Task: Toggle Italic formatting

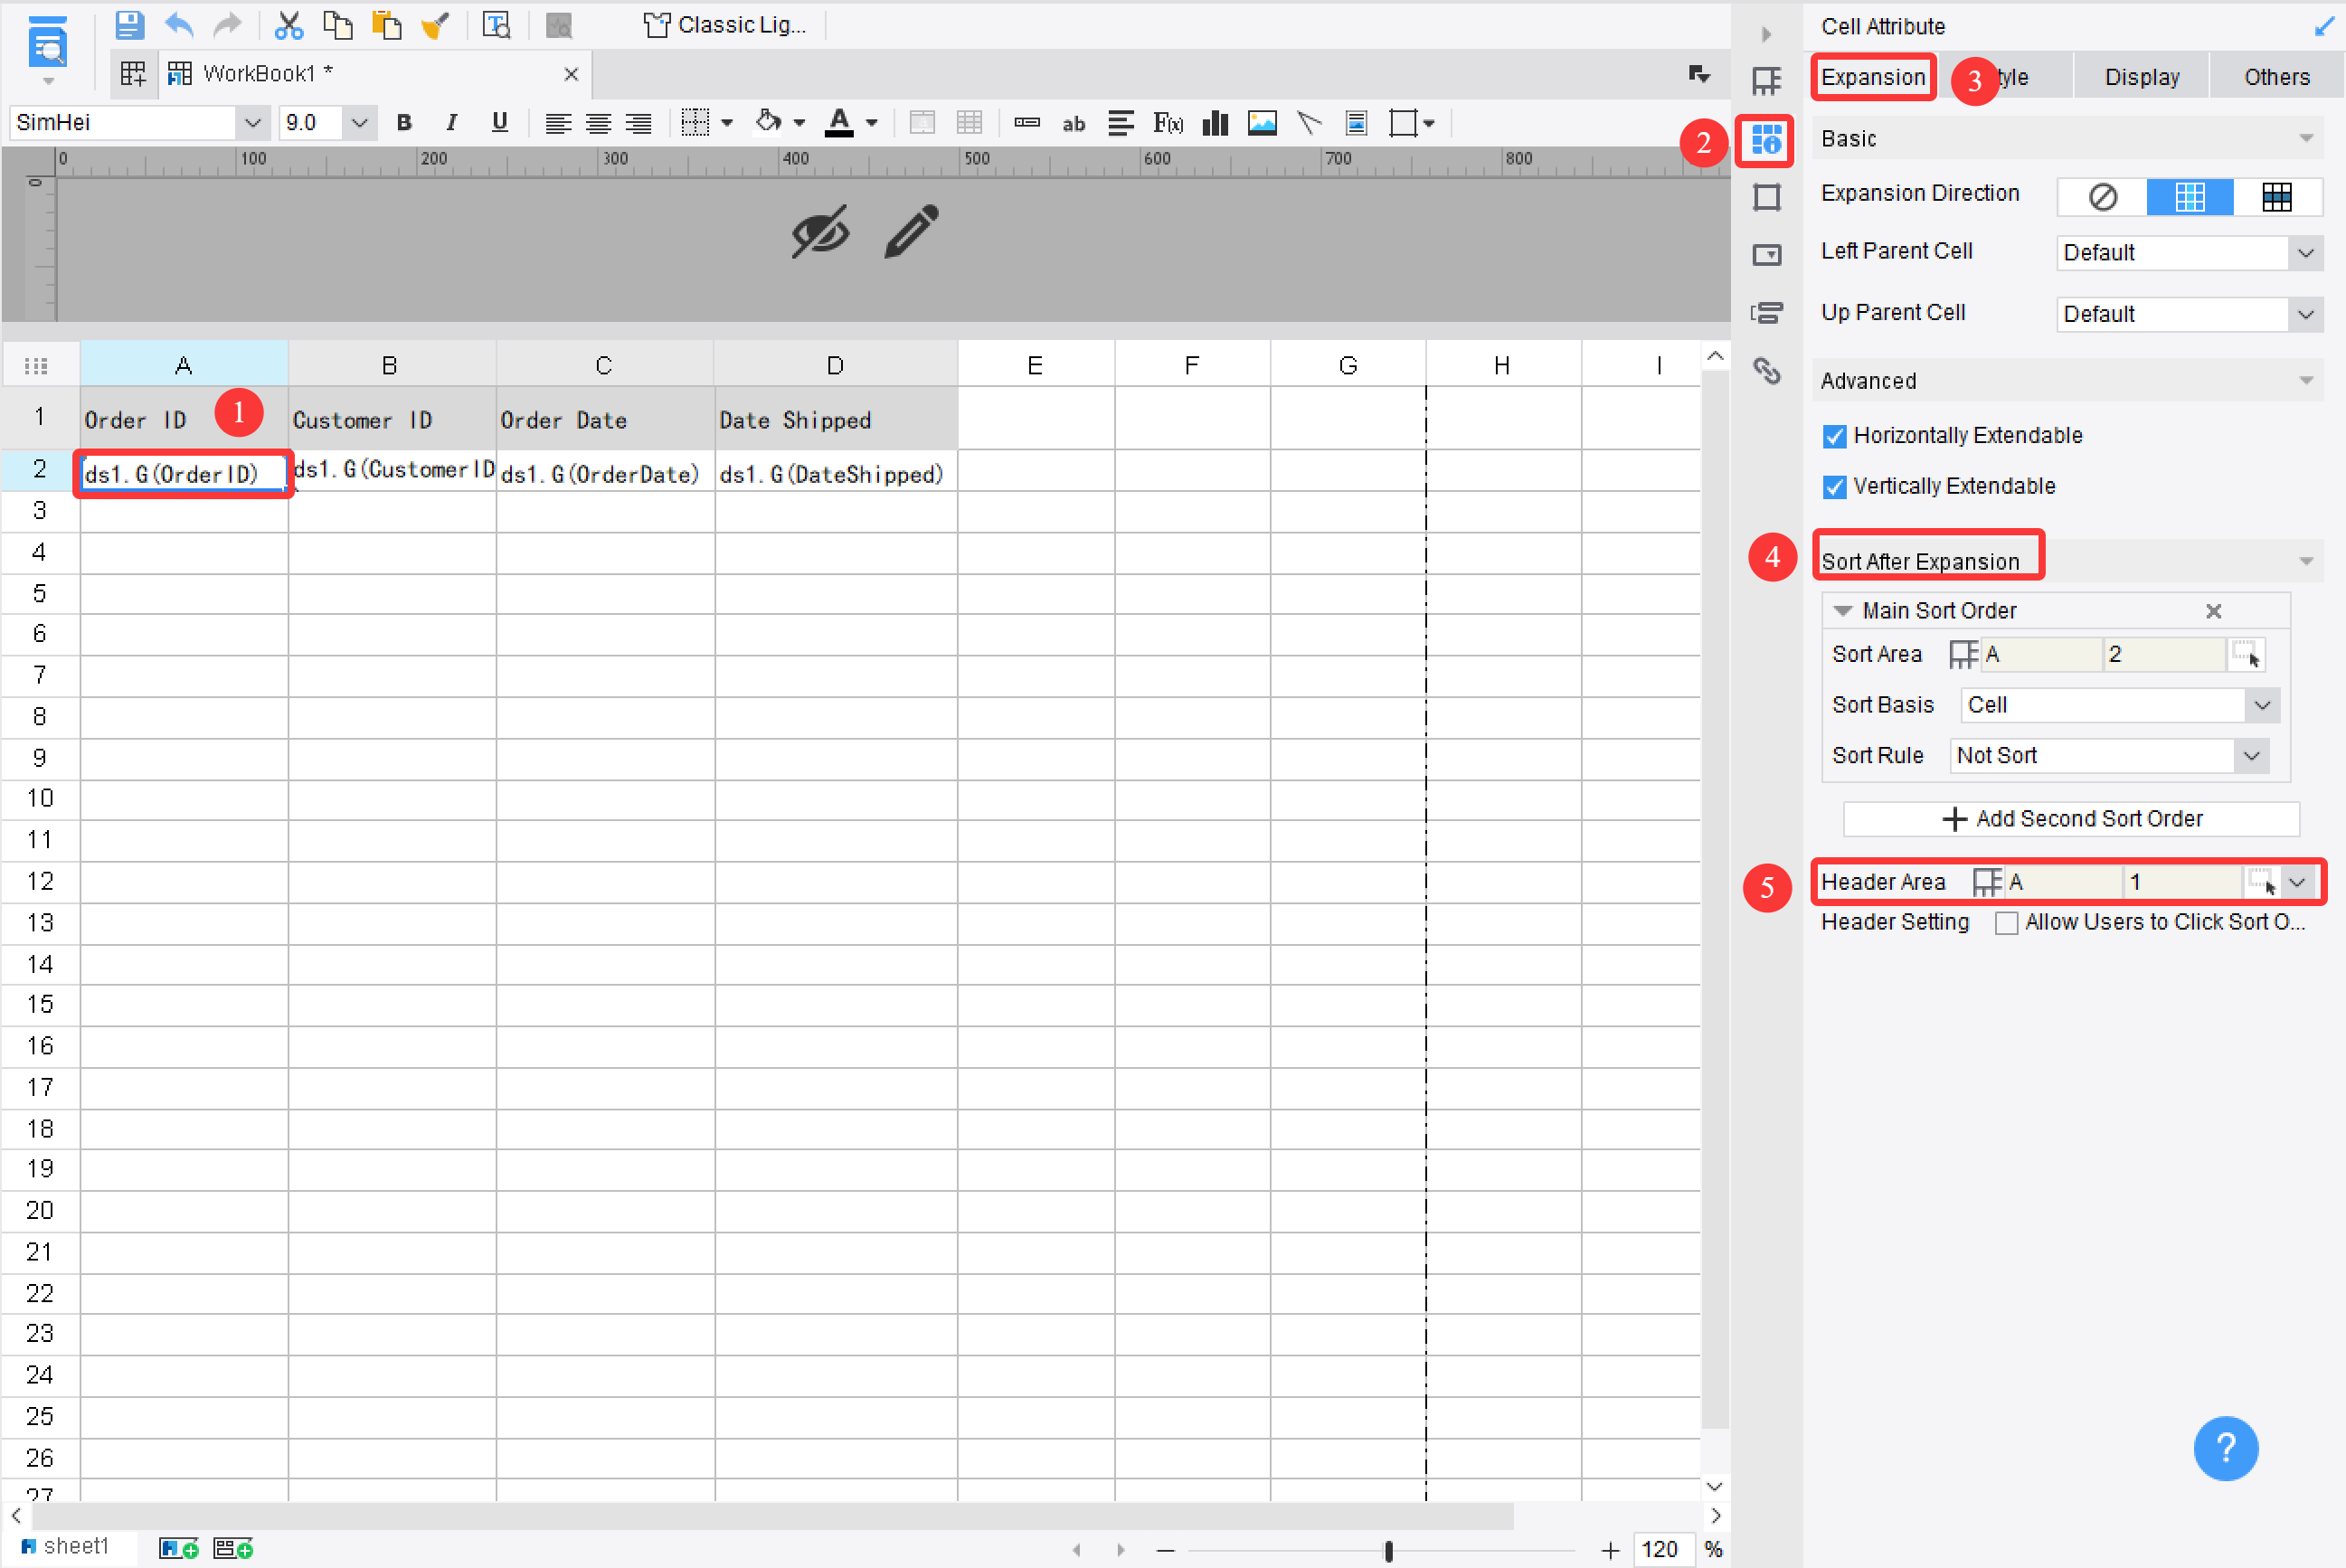Action: (452, 122)
